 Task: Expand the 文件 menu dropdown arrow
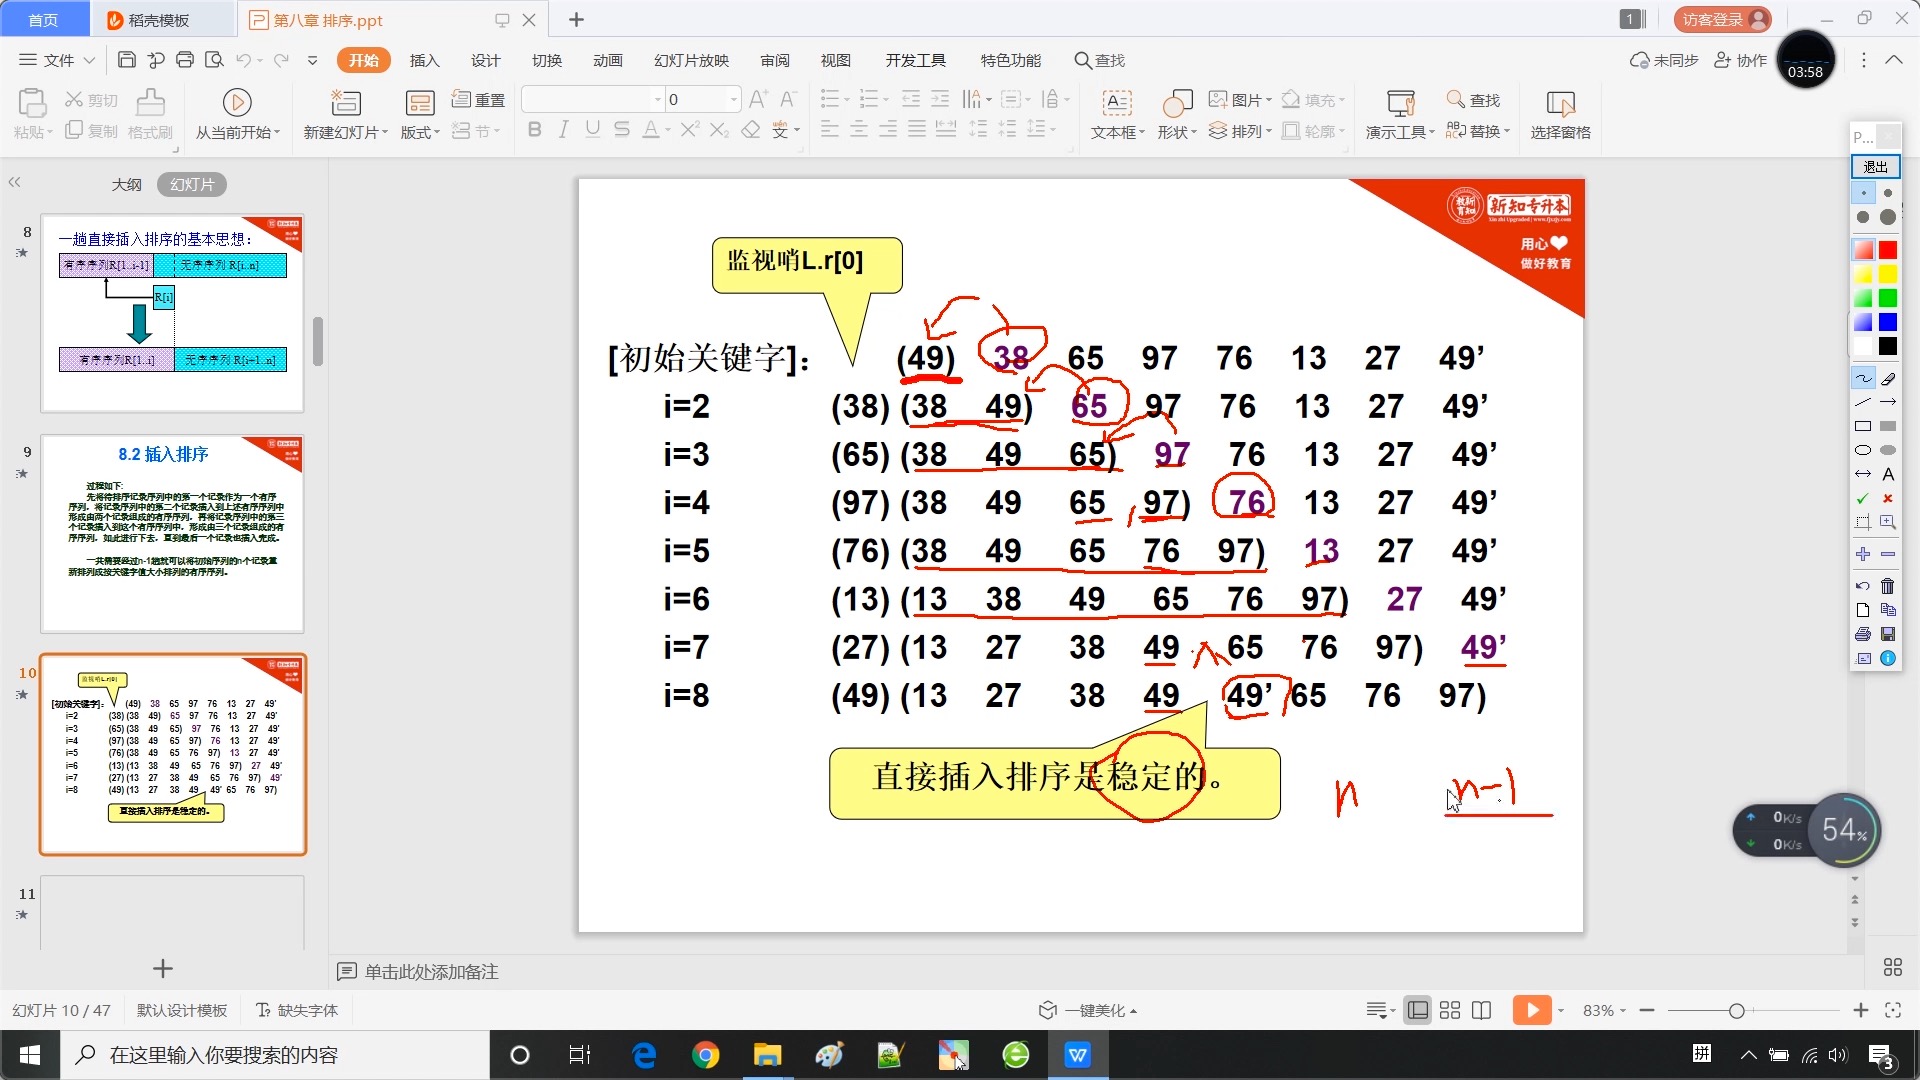point(89,60)
